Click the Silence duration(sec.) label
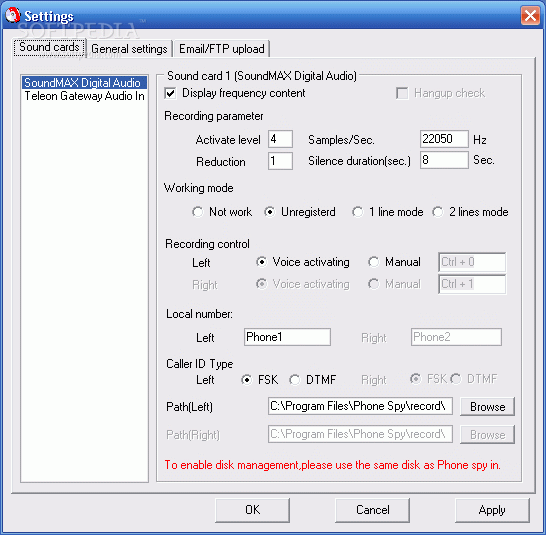This screenshot has height=535, width=546. point(359,161)
